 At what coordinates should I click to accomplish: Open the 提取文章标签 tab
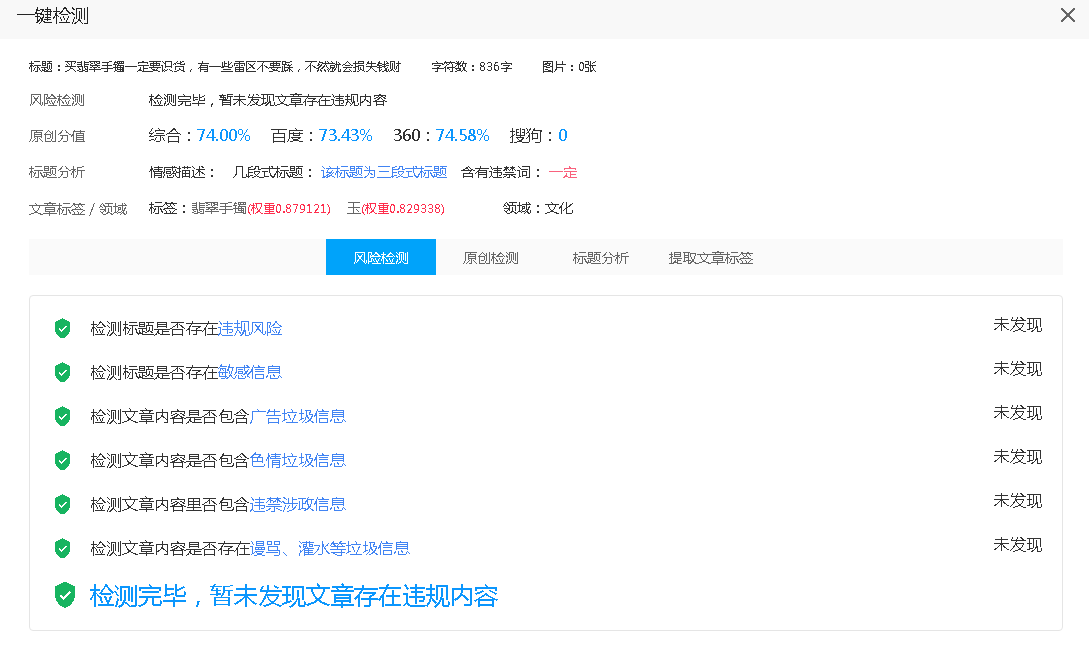[x=710, y=257]
